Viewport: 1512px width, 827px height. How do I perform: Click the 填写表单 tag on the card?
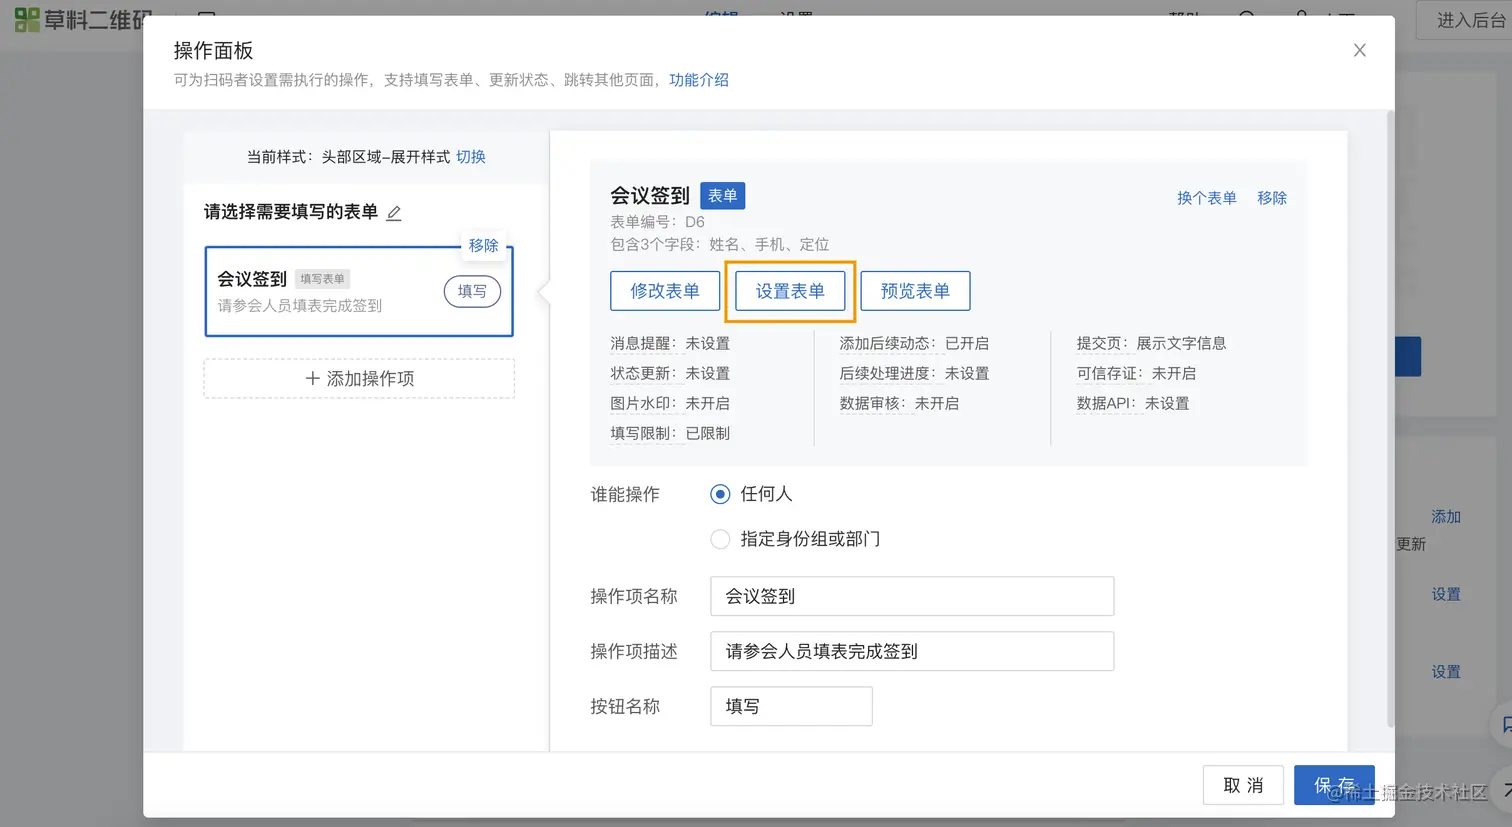pyautogui.click(x=322, y=279)
